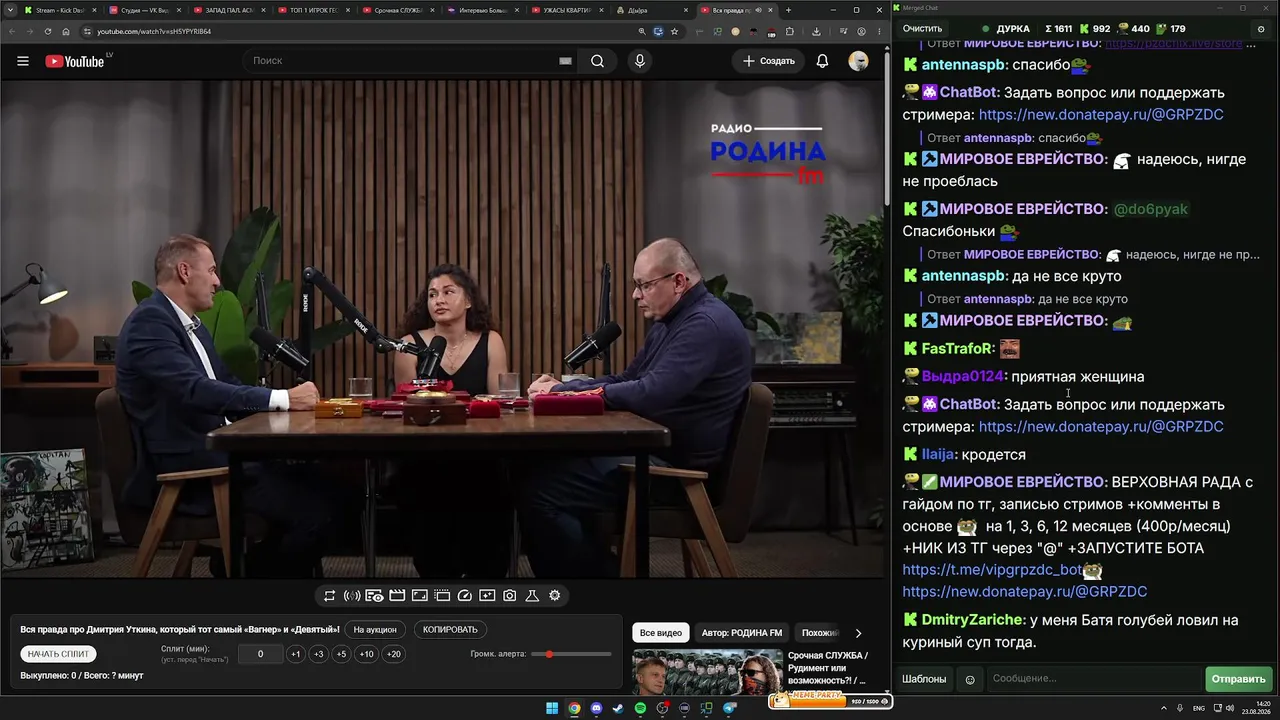Viewport: 1280px width, 720px height.
Task: Add 10 minutes with the '+10' button
Action: [x=367, y=654]
